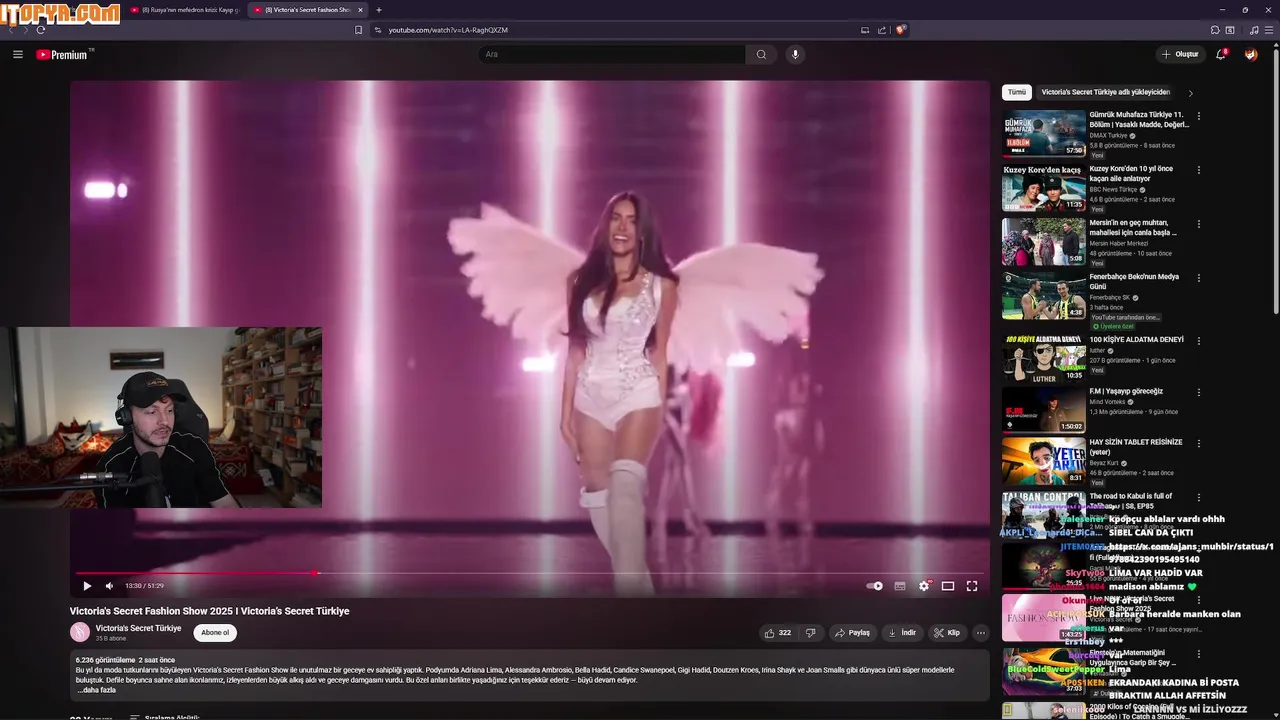1280x720 pixels.
Task: Play the video with the play button
Action: [87, 586]
